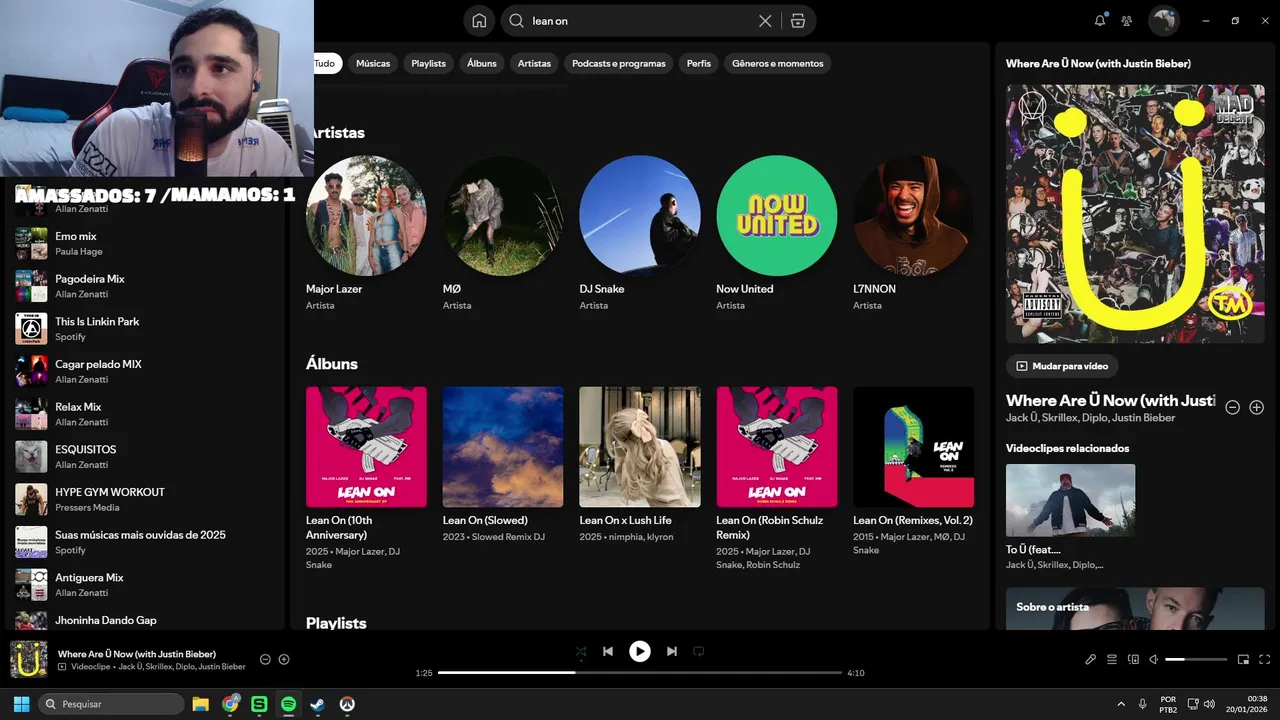The height and width of the screenshot is (720, 1280).
Task: Select the Álbuns filter tab
Action: 482,63
